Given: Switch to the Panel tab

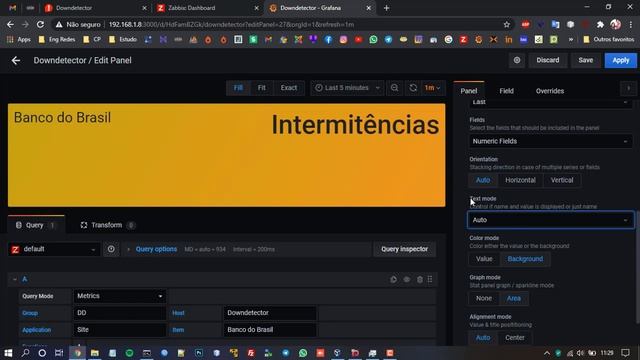Looking at the screenshot, I should tap(469, 91).
